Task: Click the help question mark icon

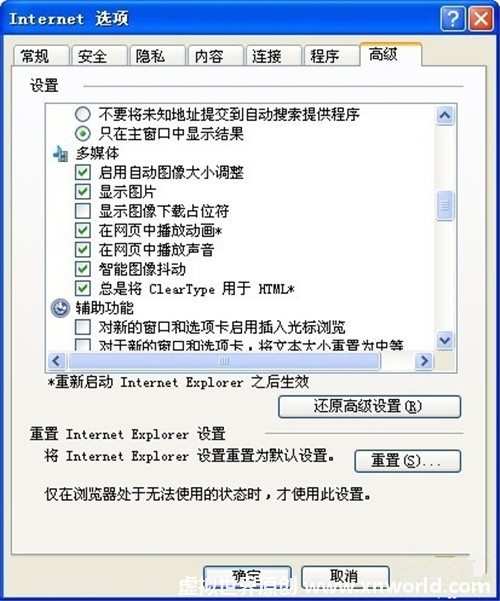Action: click(x=453, y=18)
